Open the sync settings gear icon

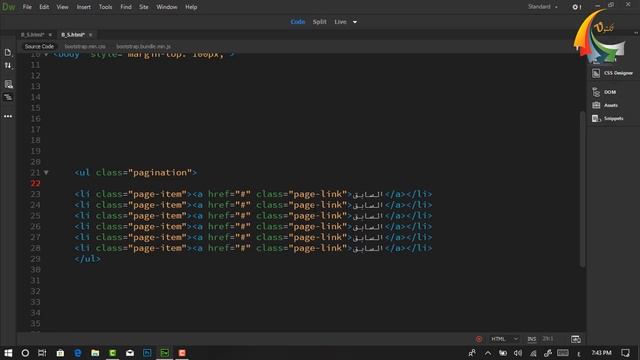click(x=576, y=7)
